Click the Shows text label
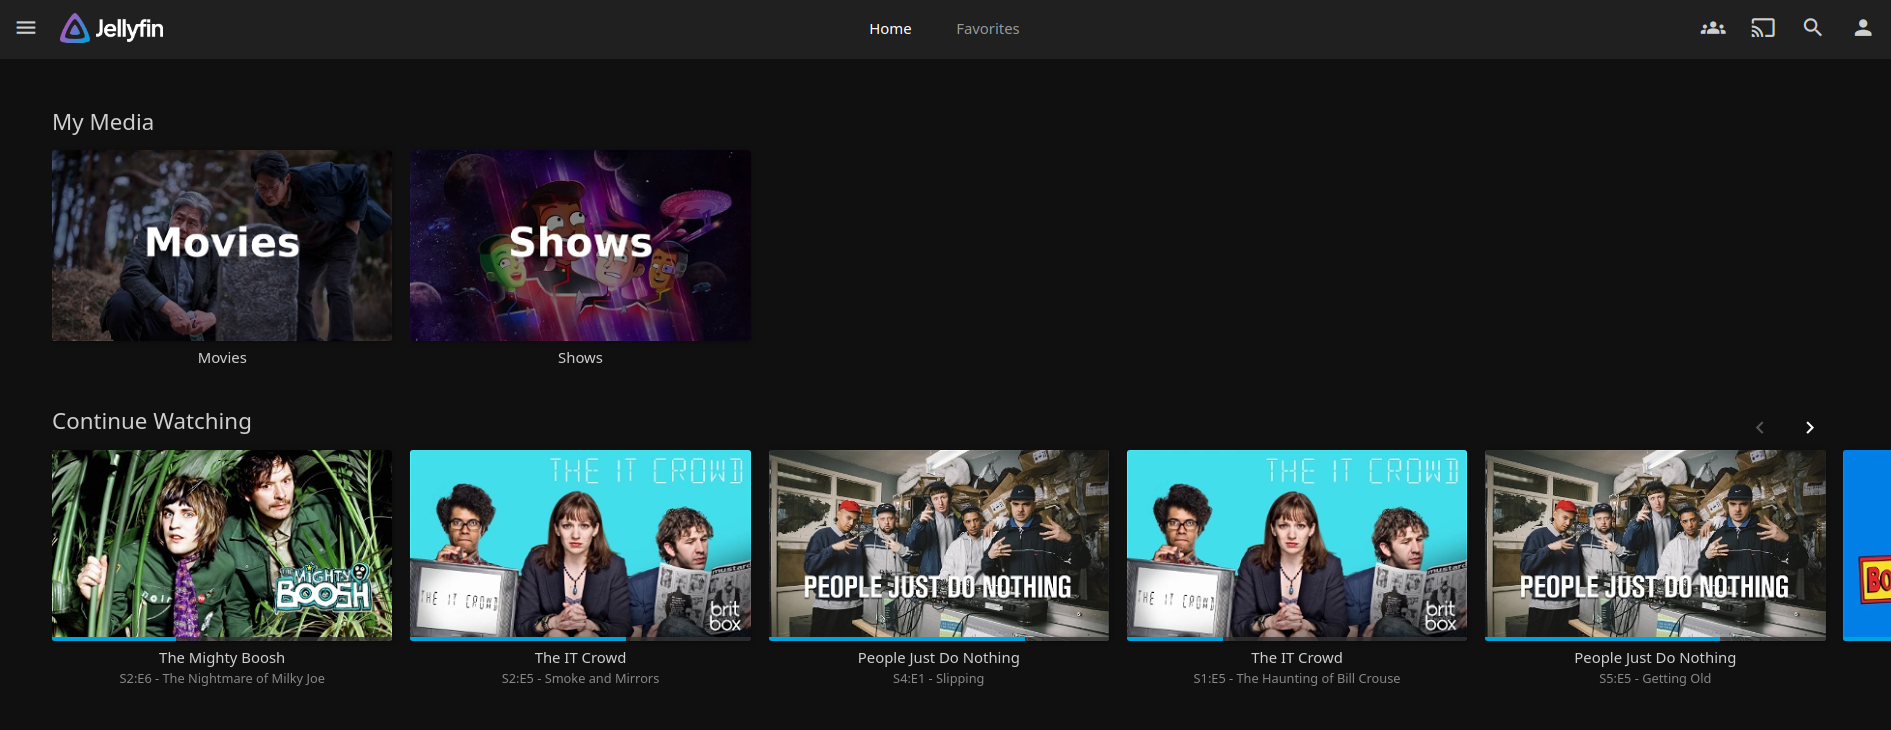The image size is (1891, 730). click(580, 358)
